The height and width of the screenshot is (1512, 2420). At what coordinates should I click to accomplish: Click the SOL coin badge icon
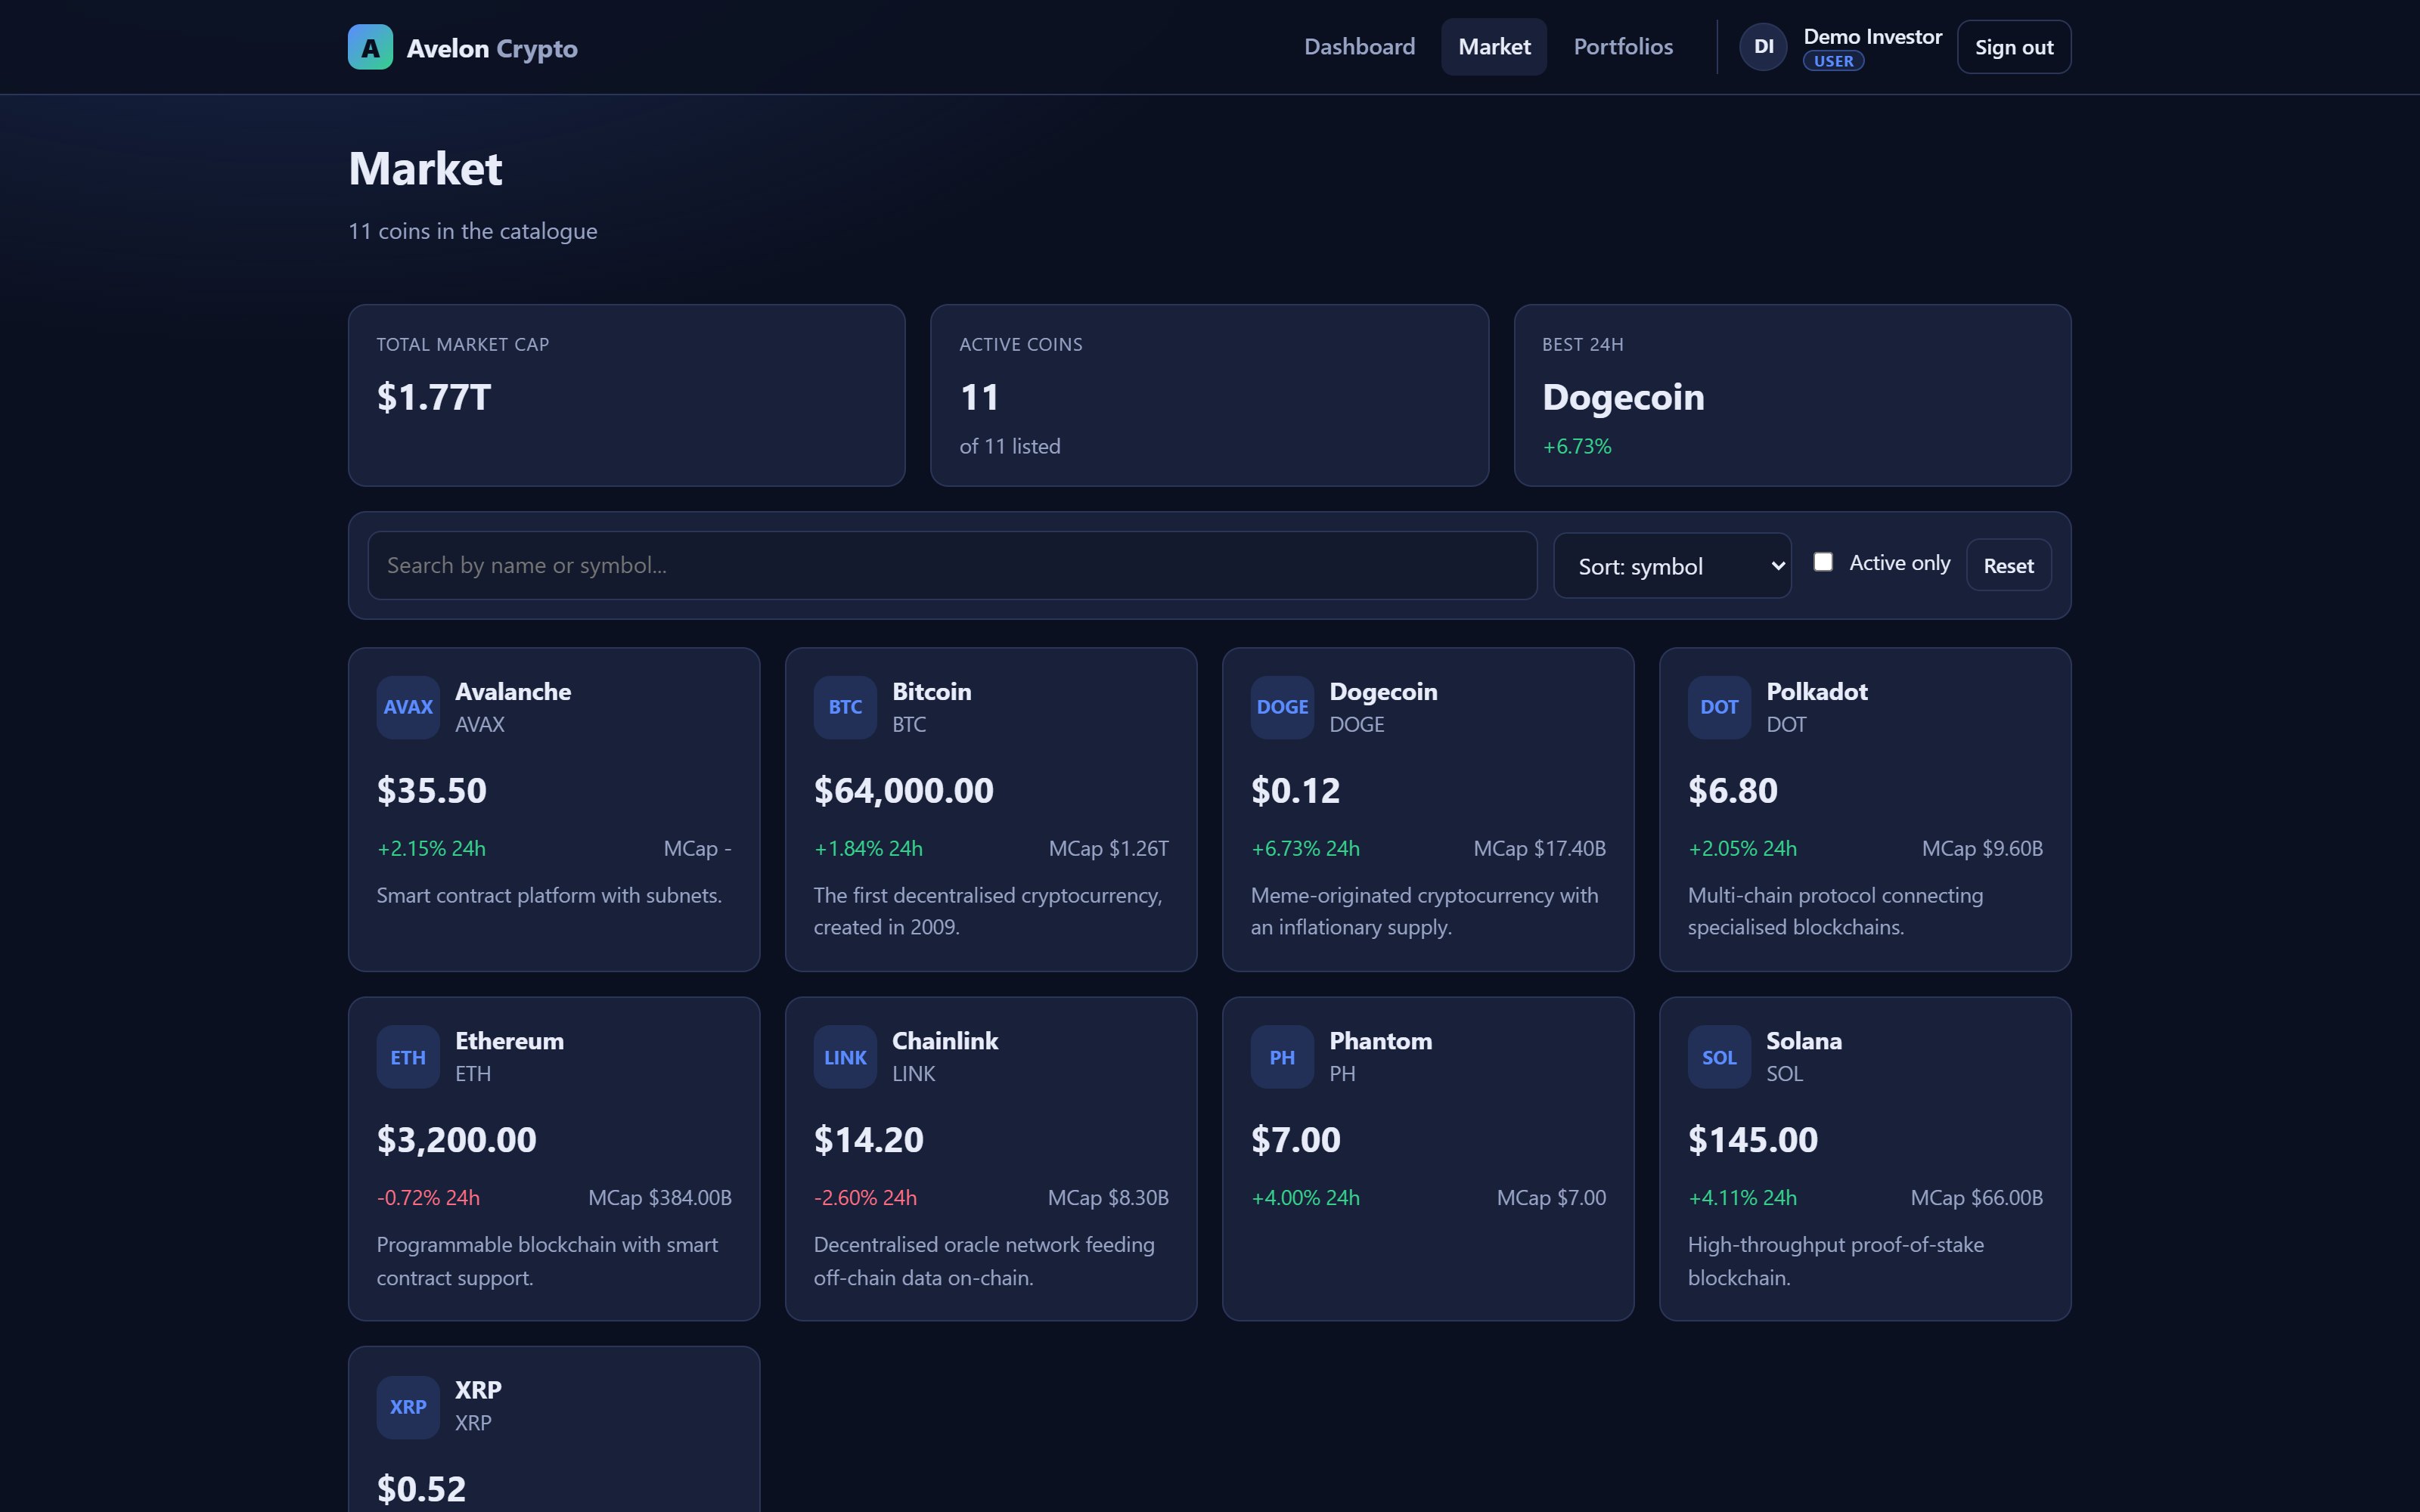[x=1719, y=1057]
